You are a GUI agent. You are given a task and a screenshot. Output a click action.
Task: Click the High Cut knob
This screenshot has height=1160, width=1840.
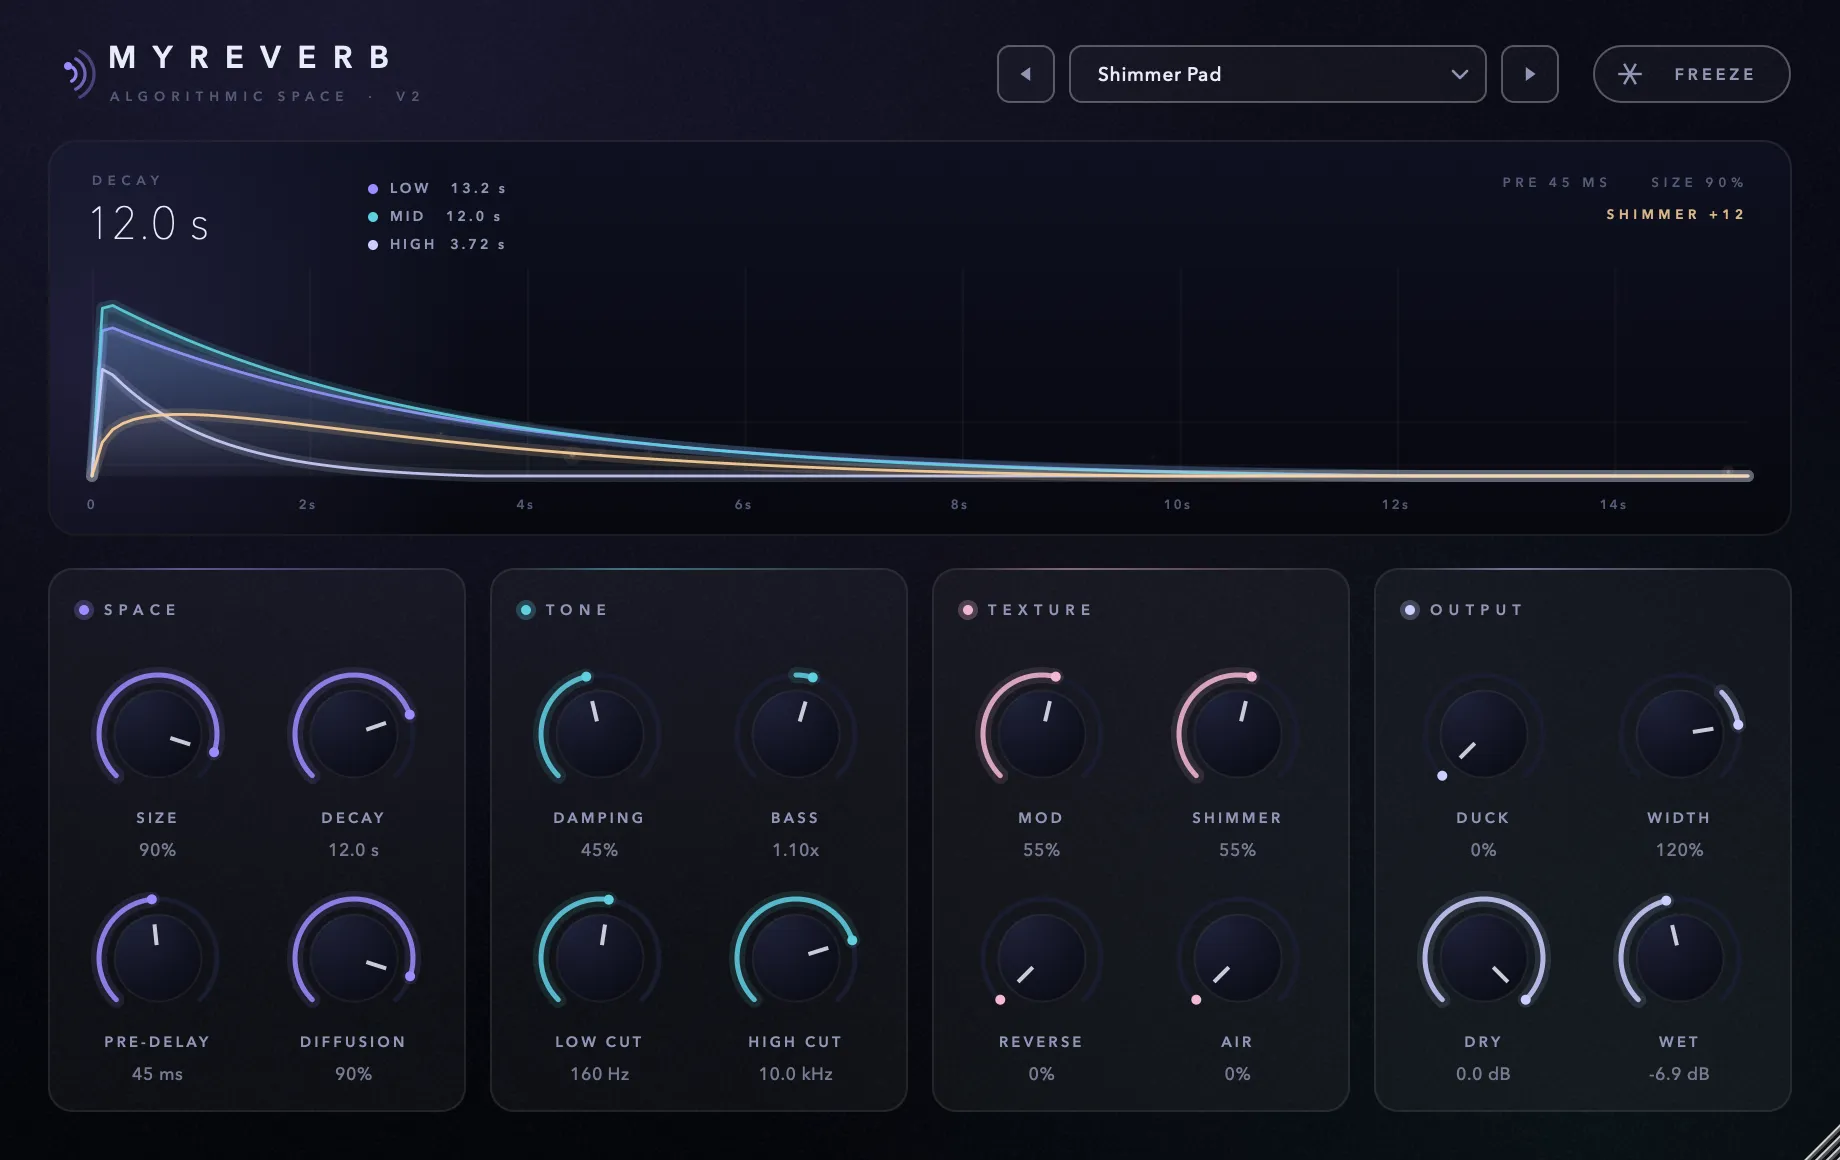(x=795, y=957)
